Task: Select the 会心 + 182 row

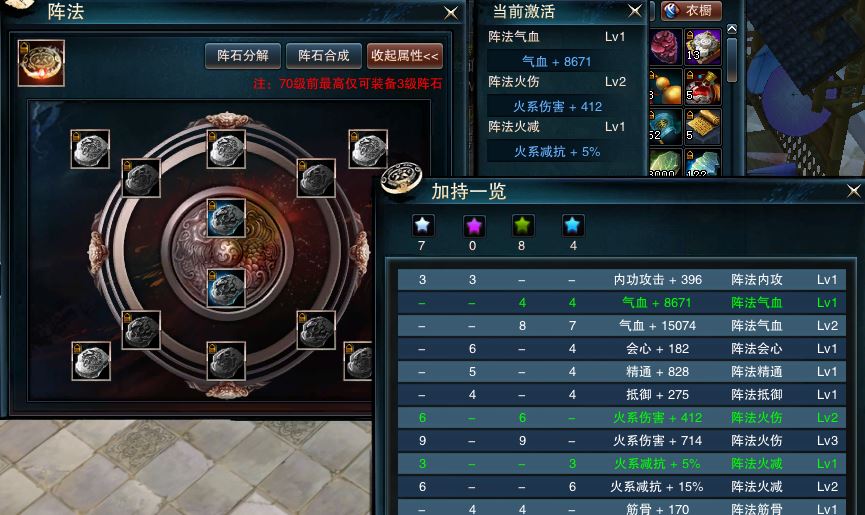Action: point(621,348)
